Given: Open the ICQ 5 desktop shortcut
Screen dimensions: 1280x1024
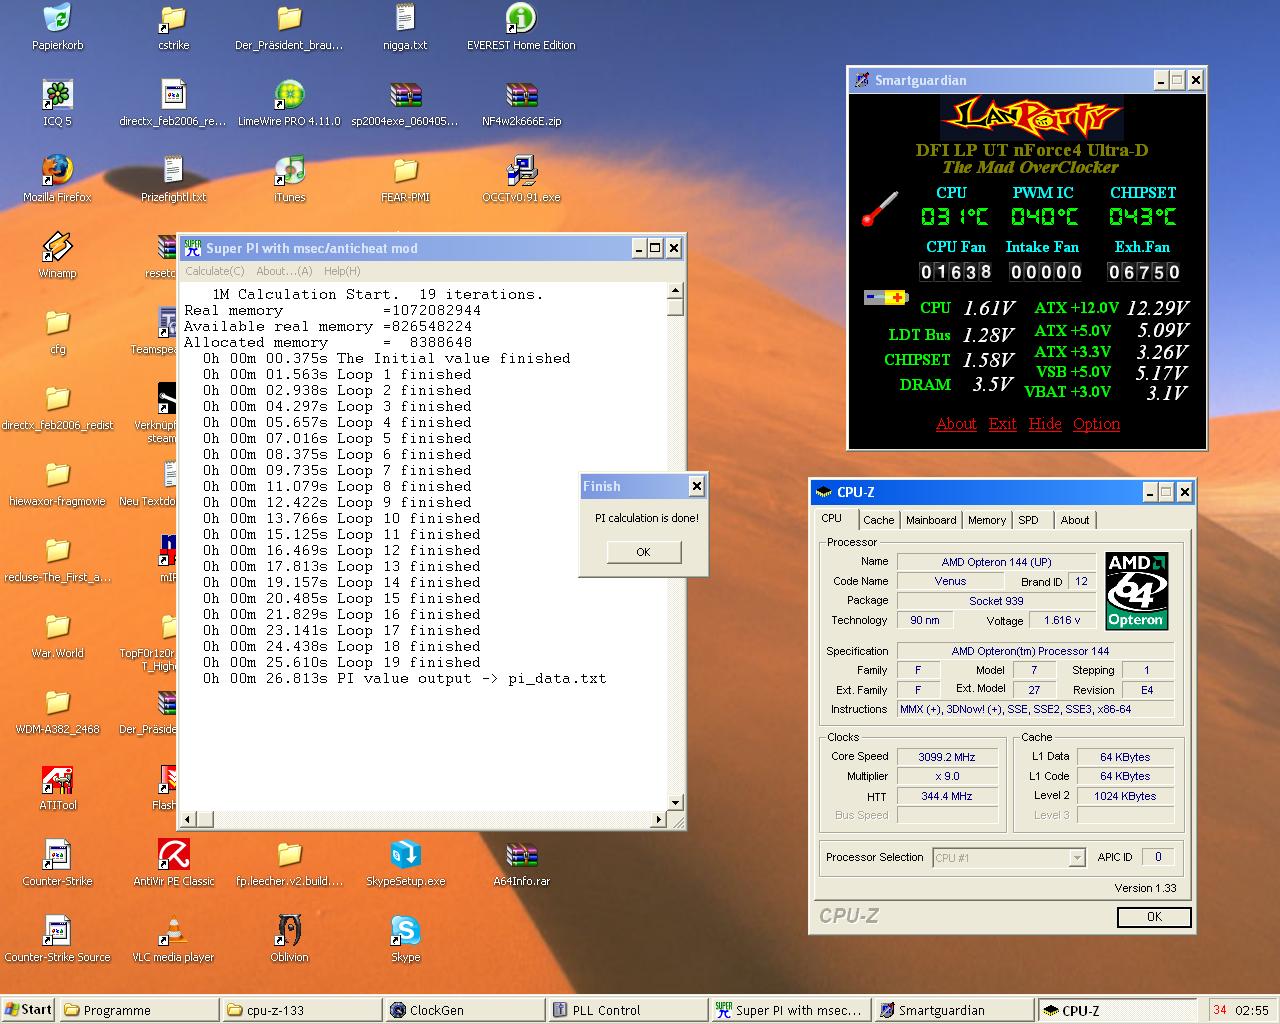Looking at the screenshot, I should pos(57,95).
